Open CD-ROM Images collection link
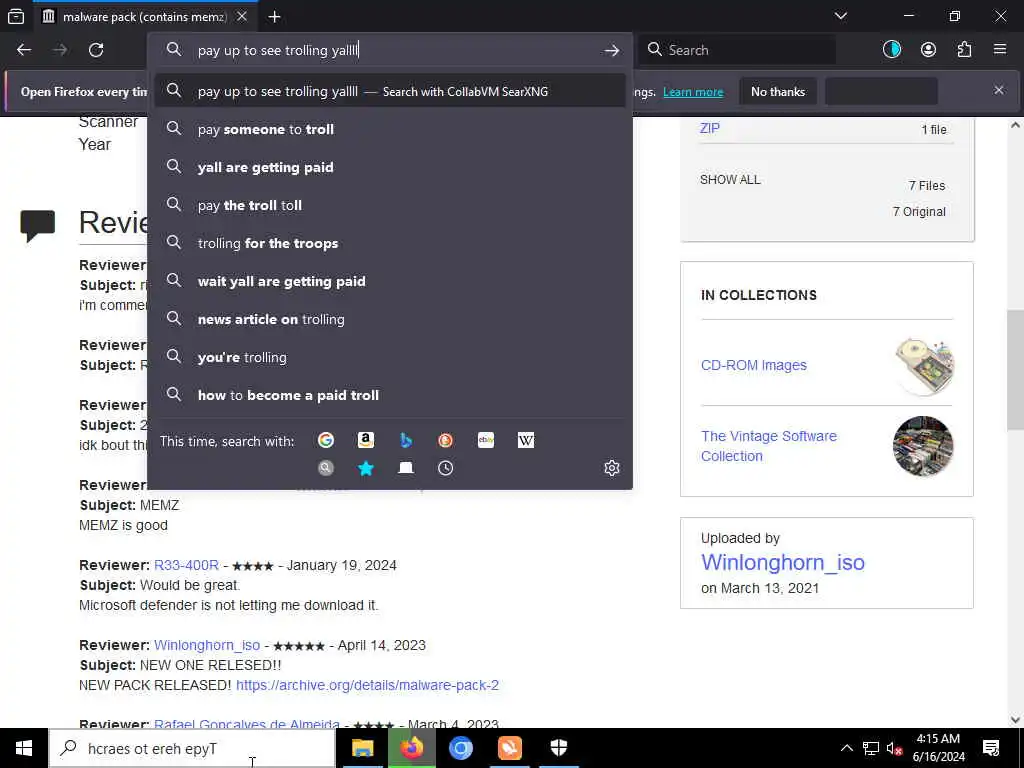 point(754,365)
